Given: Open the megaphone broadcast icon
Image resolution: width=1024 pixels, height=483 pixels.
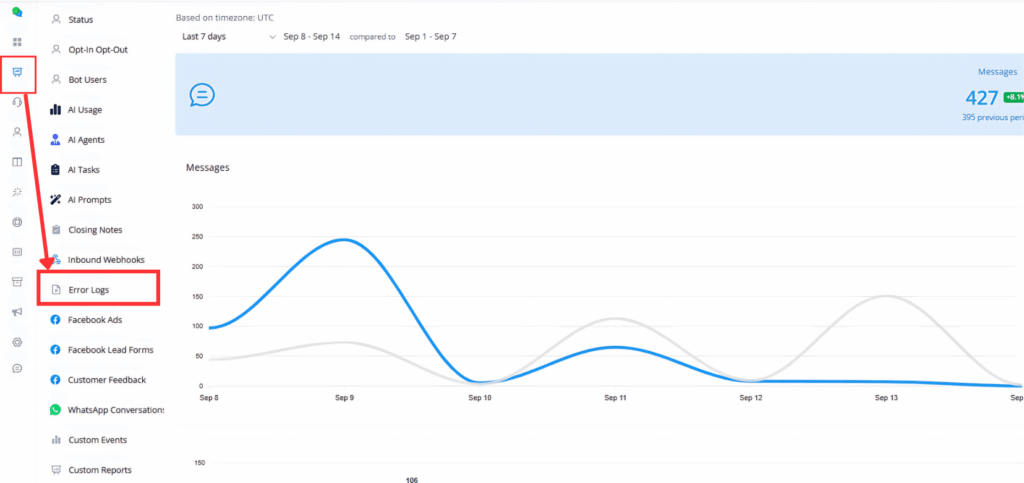Looking at the screenshot, I should pyautogui.click(x=17, y=312).
